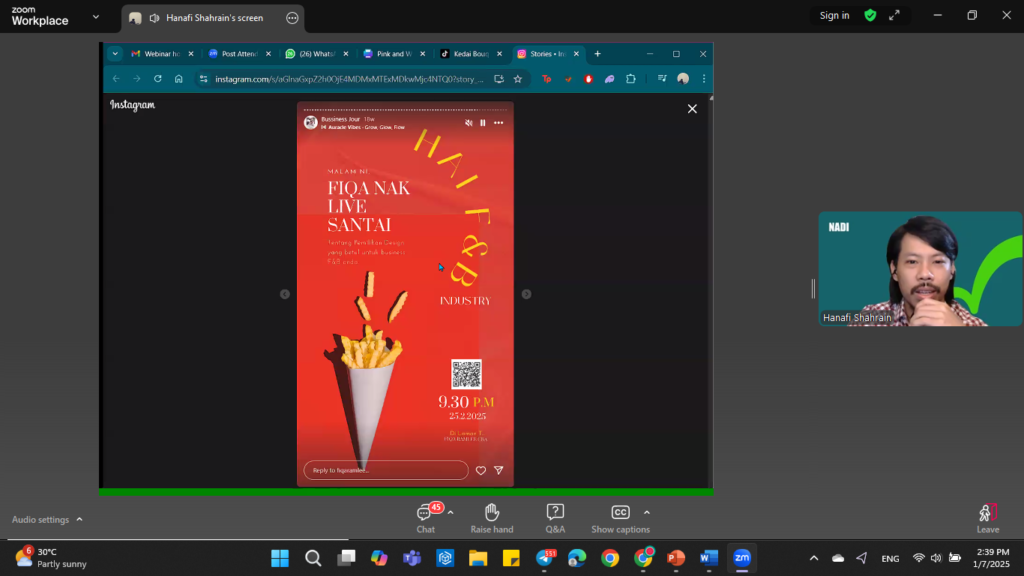Click the instagram.com address bar URL
This screenshot has width=1024, height=576.
pyautogui.click(x=349, y=79)
